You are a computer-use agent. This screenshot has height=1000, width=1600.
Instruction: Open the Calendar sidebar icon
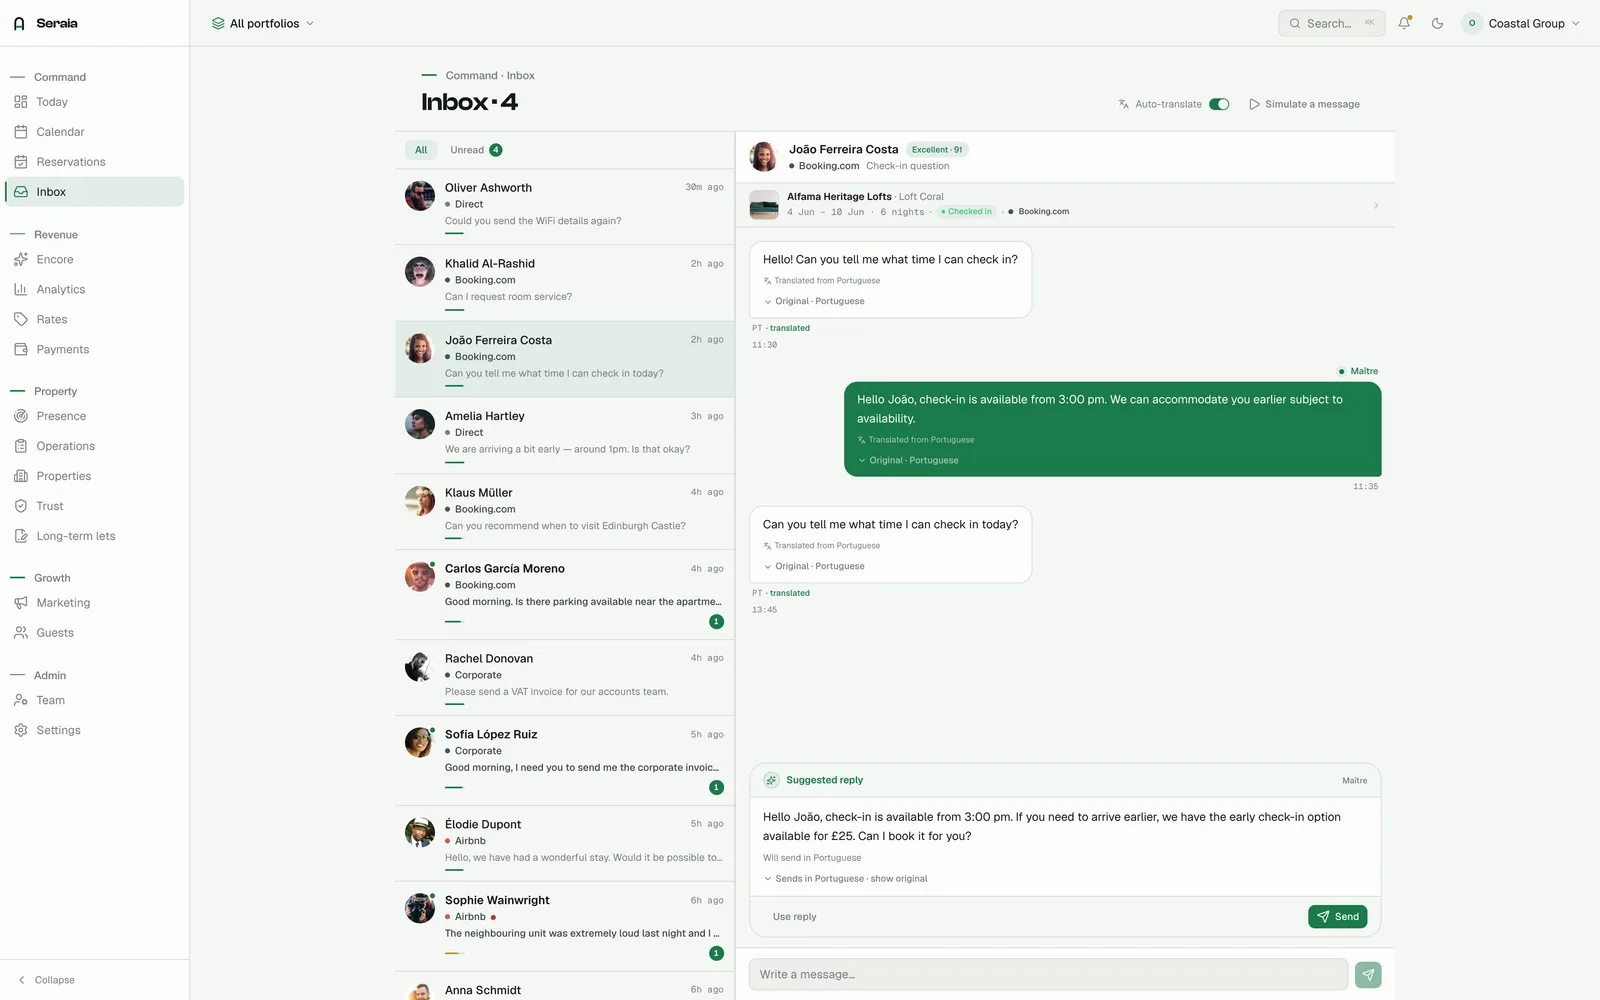[21, 132]
